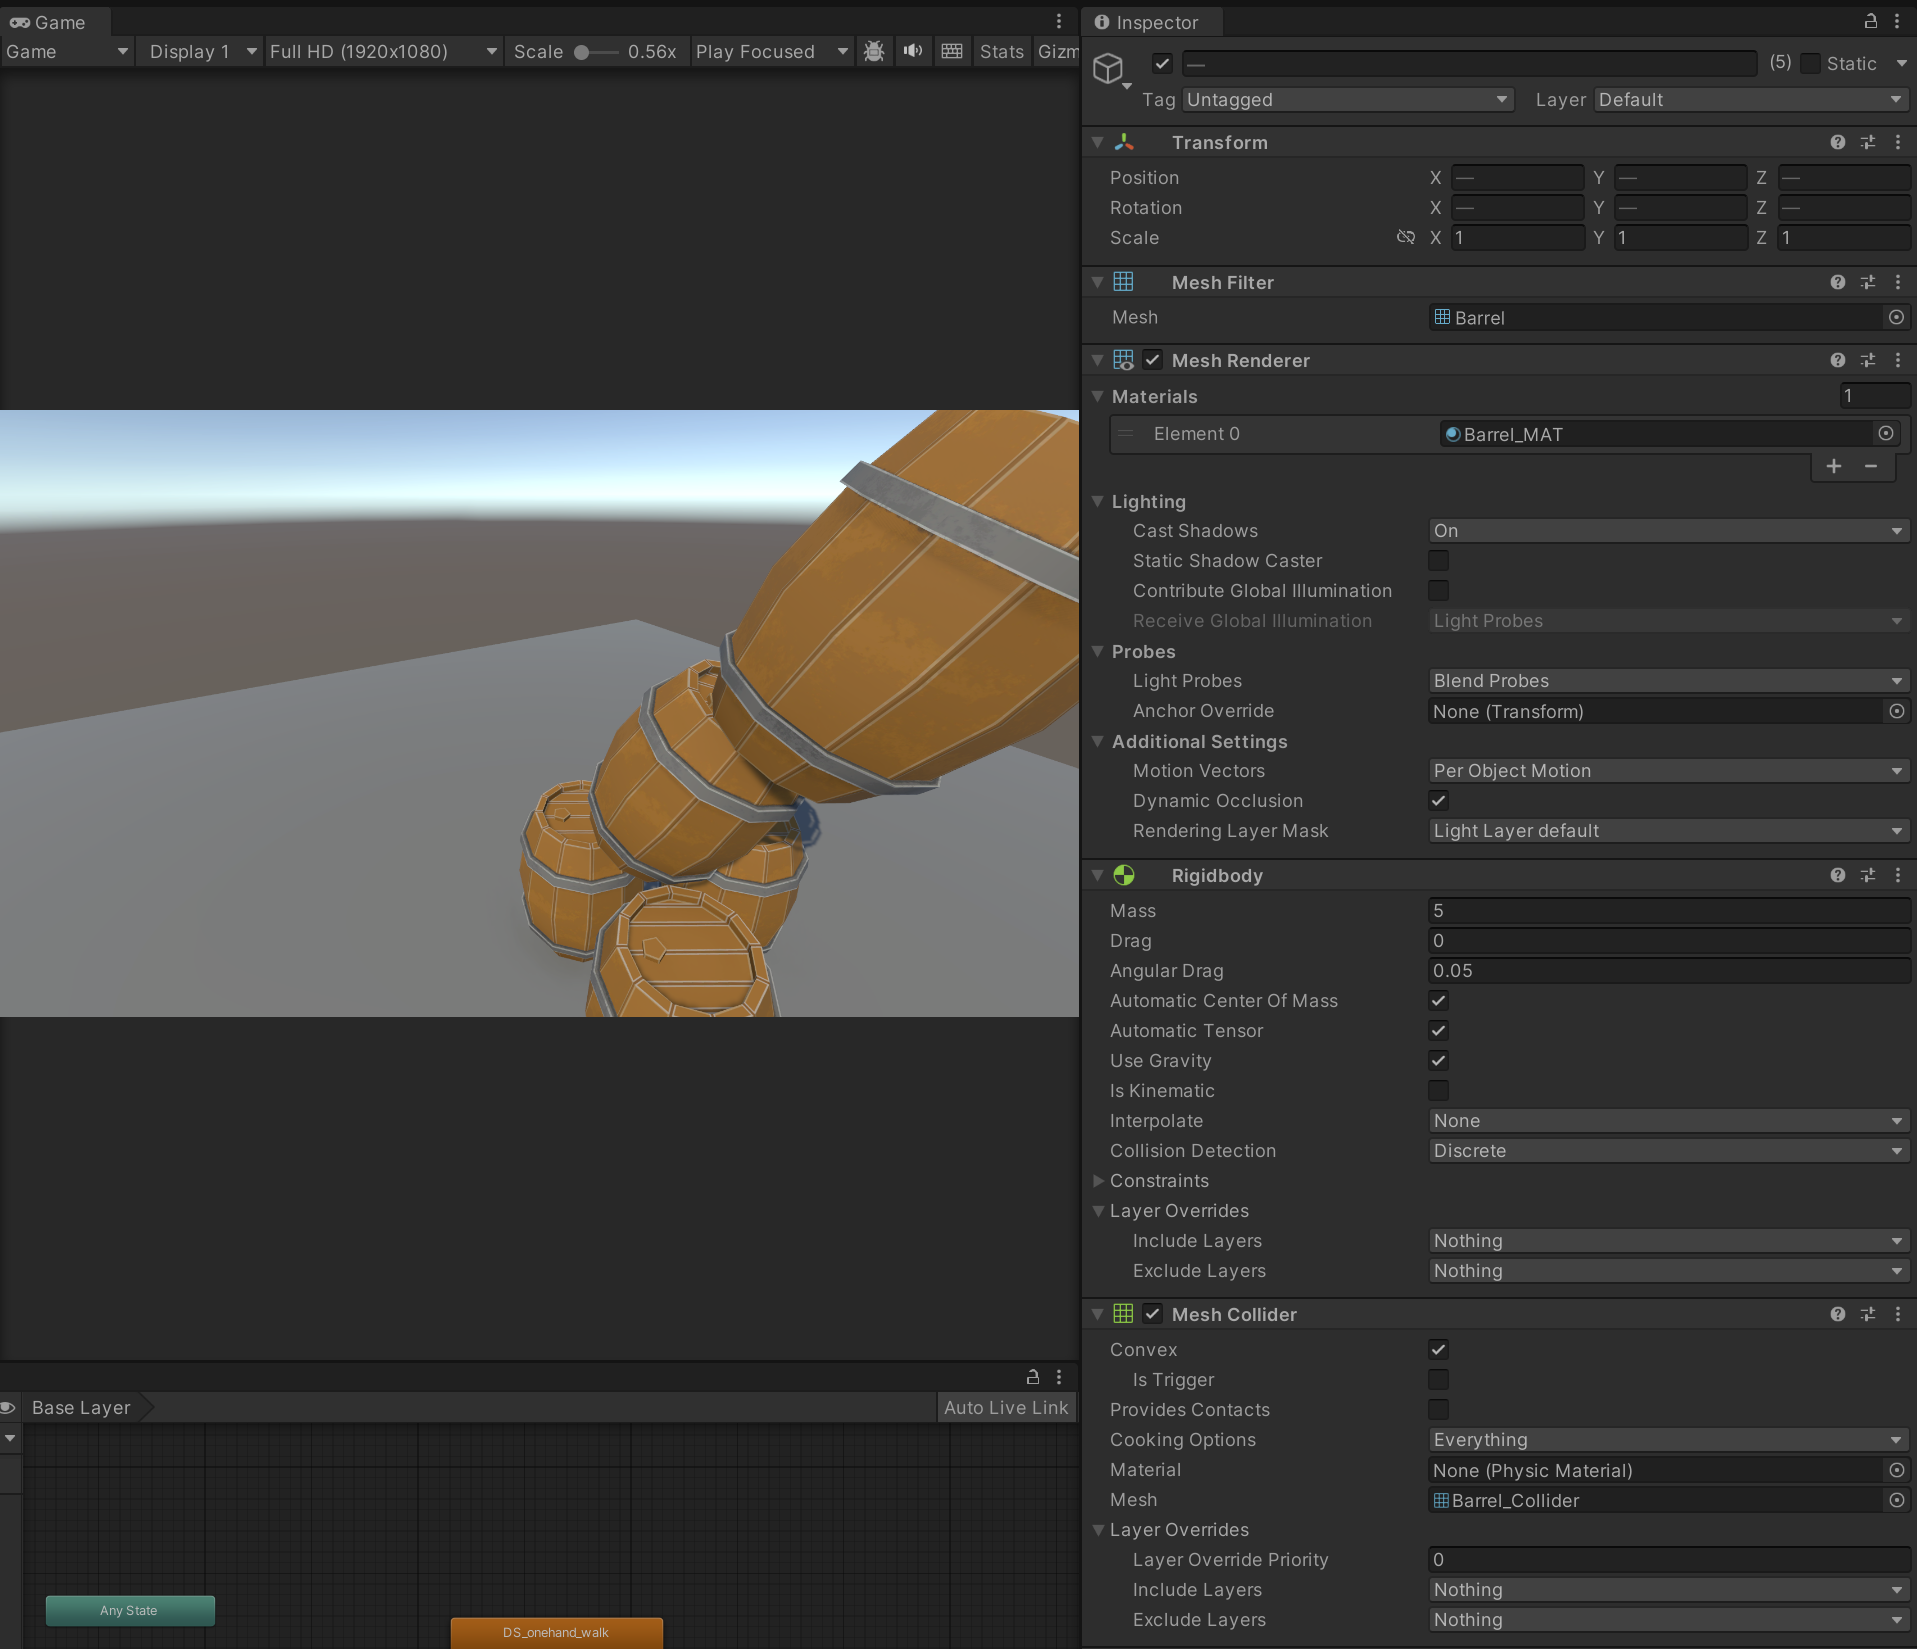Disable the Mesh Renderer component checkbox

pyautogui.click(x=1153, y=360)
